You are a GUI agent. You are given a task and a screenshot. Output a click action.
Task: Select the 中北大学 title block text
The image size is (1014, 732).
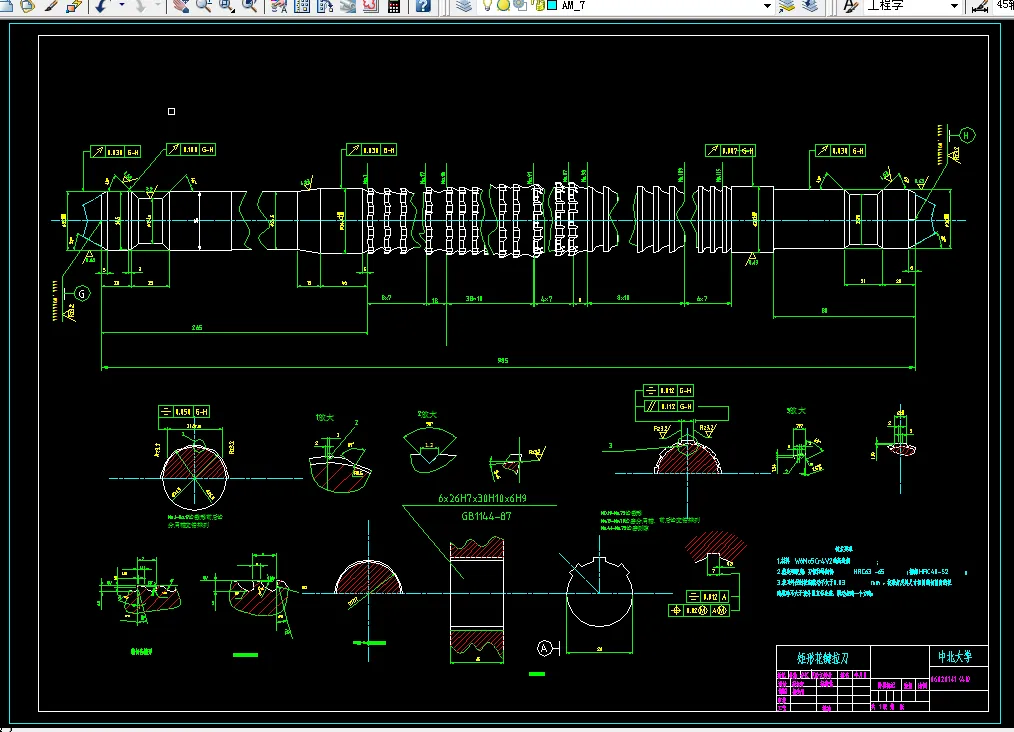(955, 657)
